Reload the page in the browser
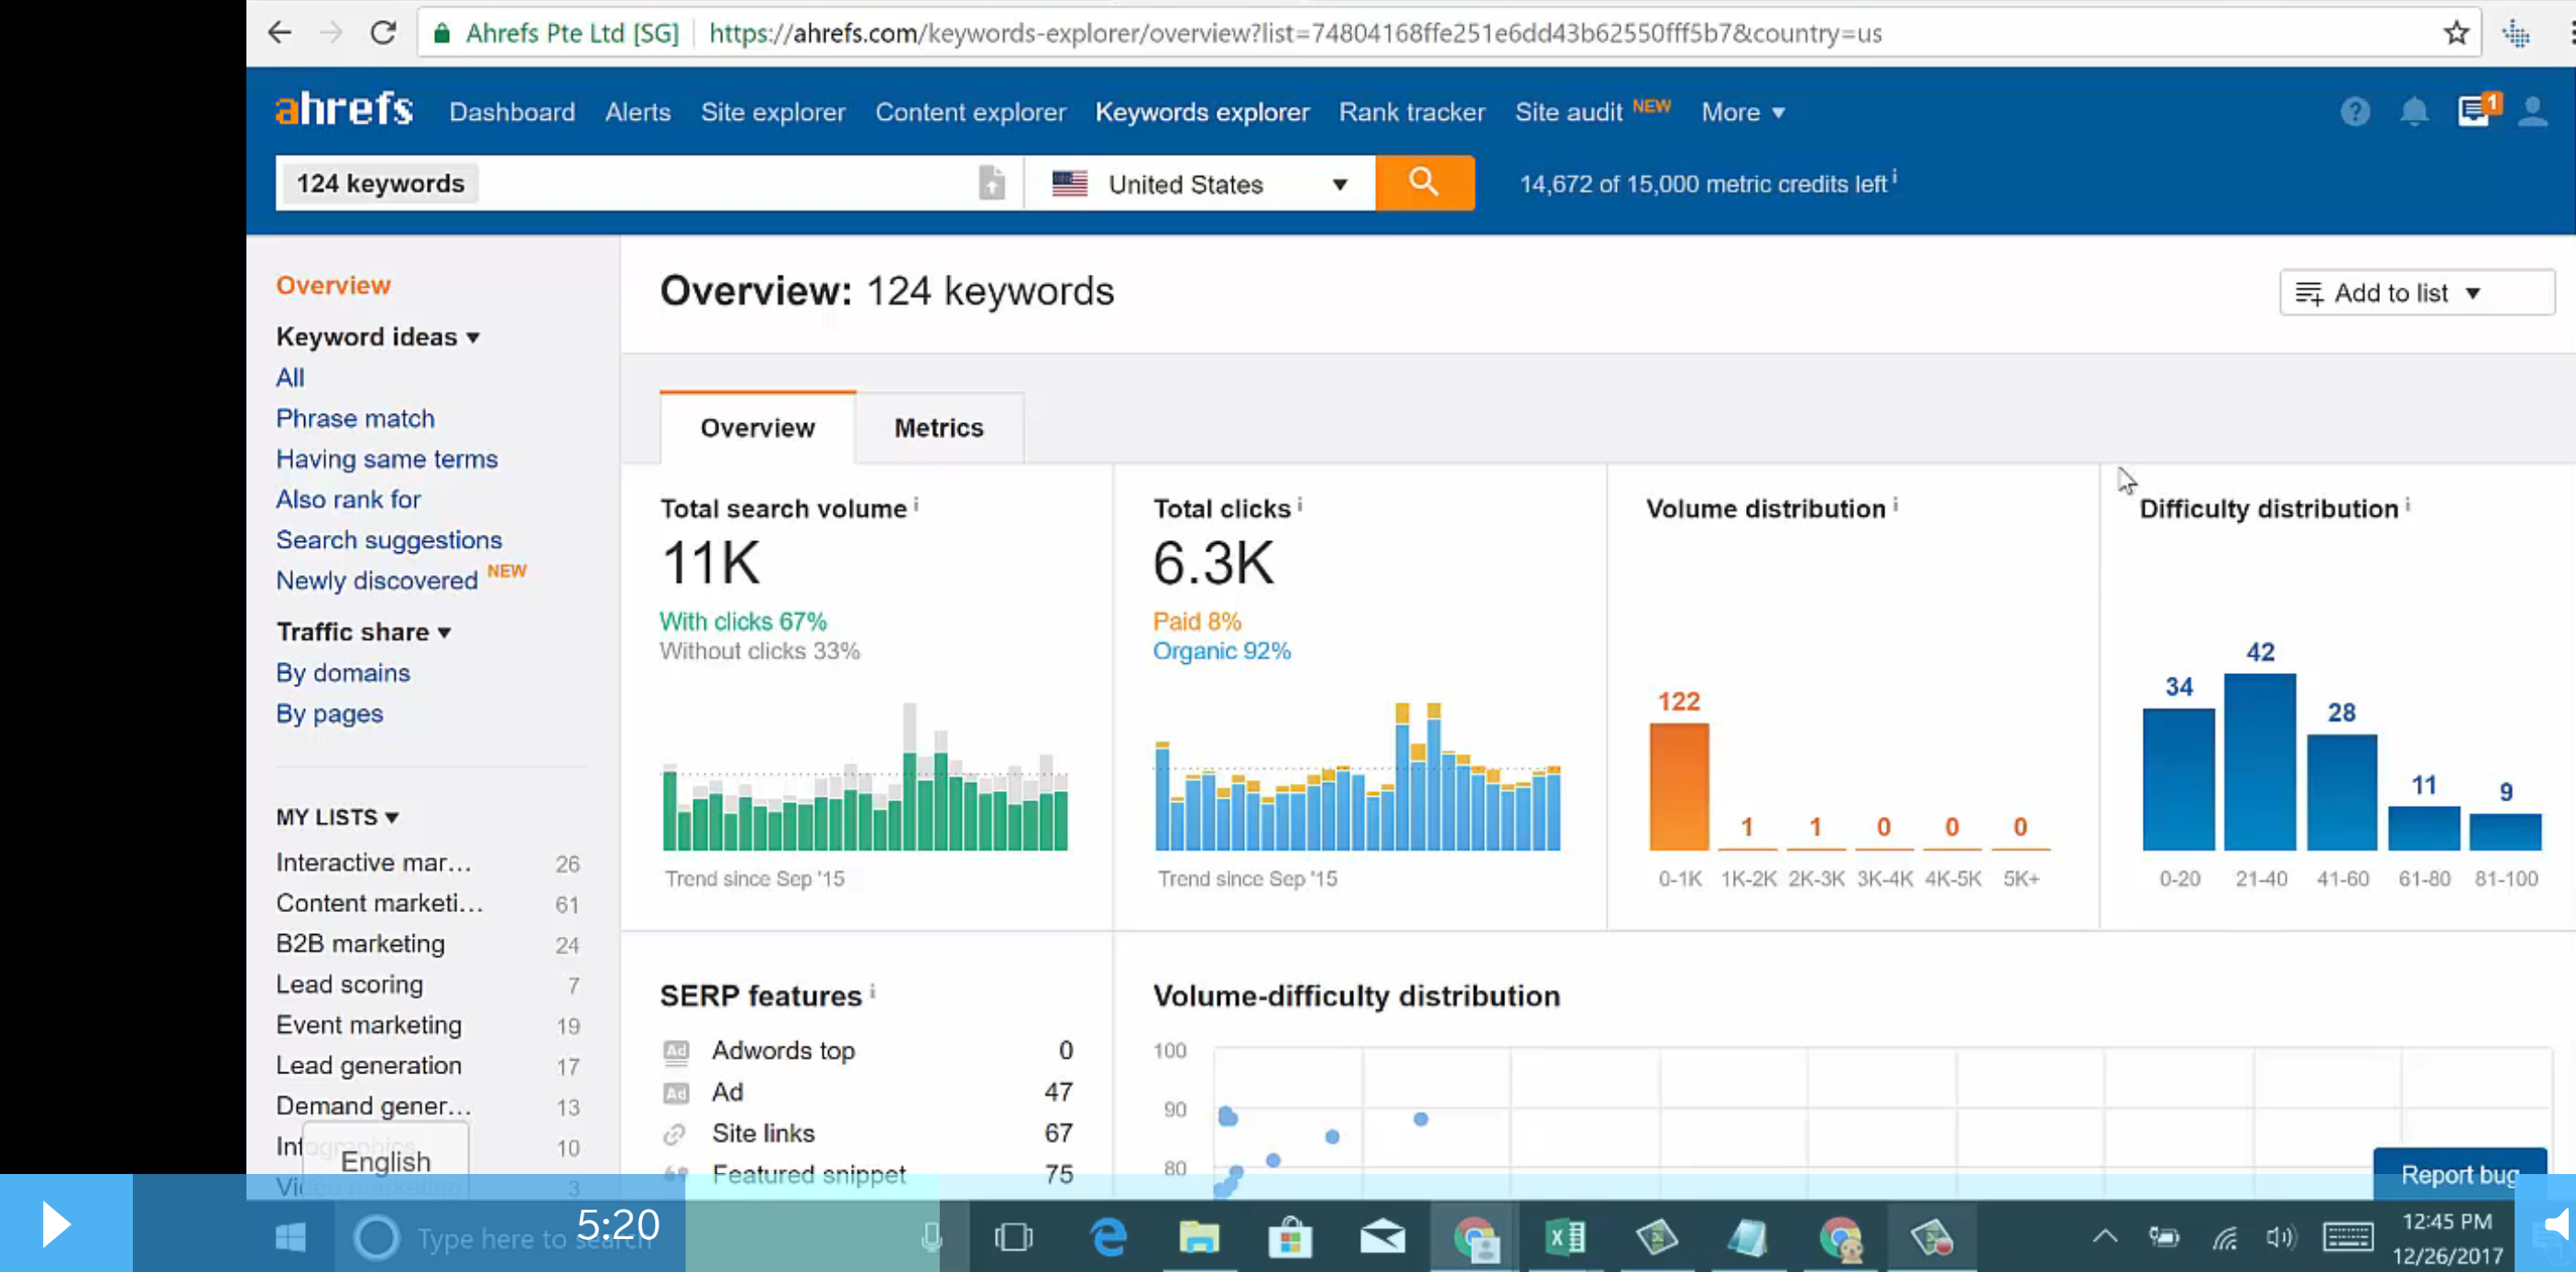2576x1272 pixels. click(x=383, y=33)
